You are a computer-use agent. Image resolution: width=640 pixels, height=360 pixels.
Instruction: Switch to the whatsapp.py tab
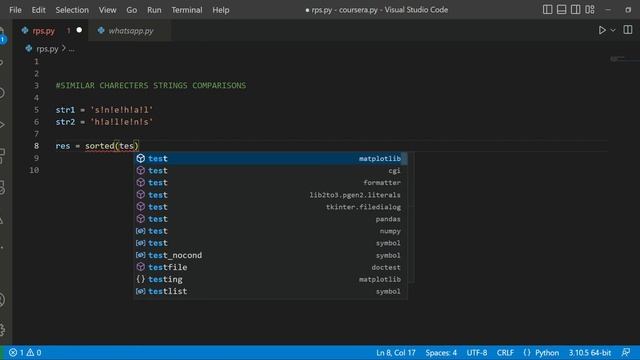131,31
